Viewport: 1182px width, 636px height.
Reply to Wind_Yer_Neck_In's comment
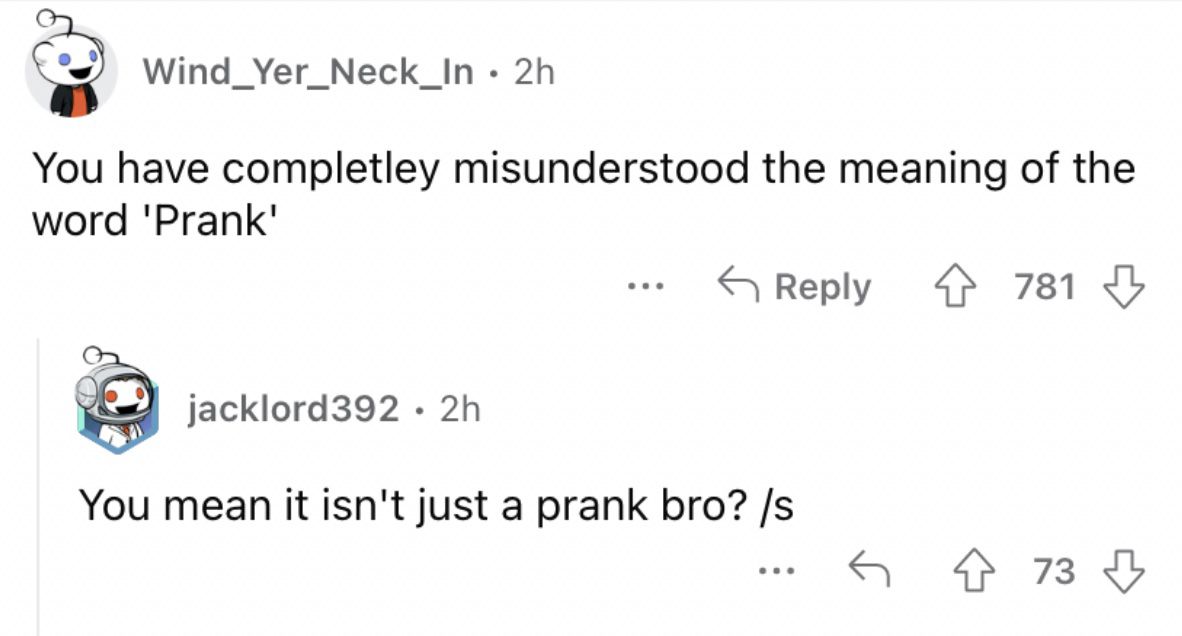[x=794, y=286]
